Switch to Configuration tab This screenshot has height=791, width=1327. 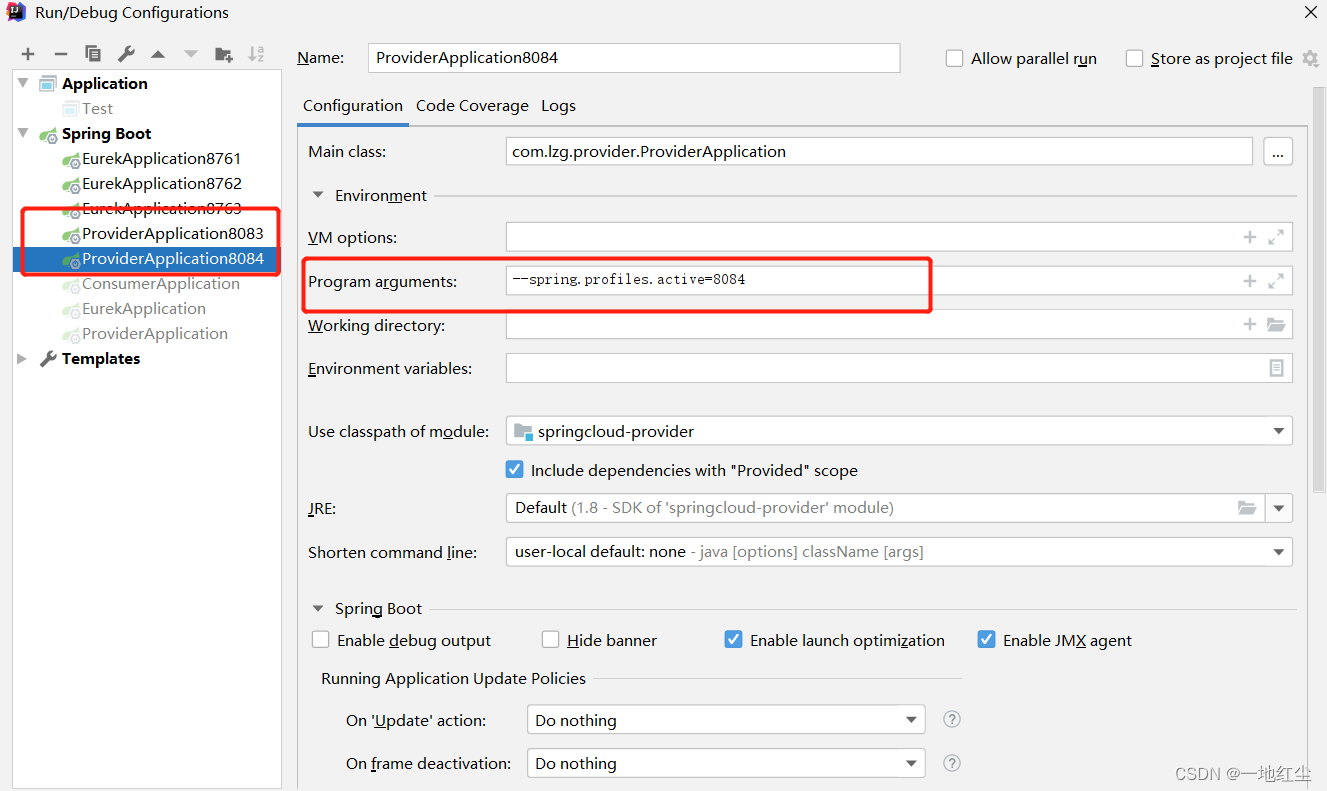[353, 106]
